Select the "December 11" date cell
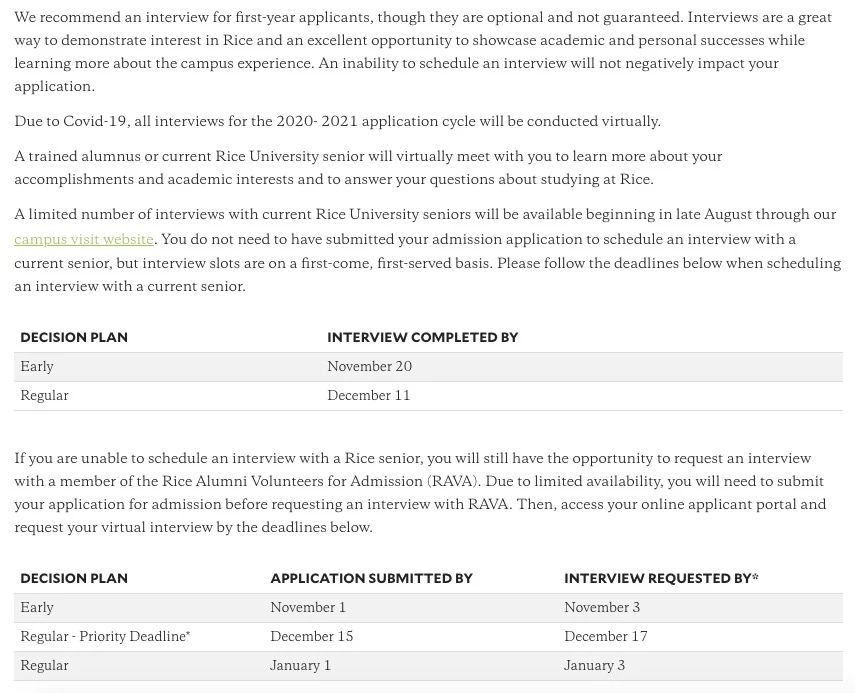The image size is (855, 693). tap(368, 396)
